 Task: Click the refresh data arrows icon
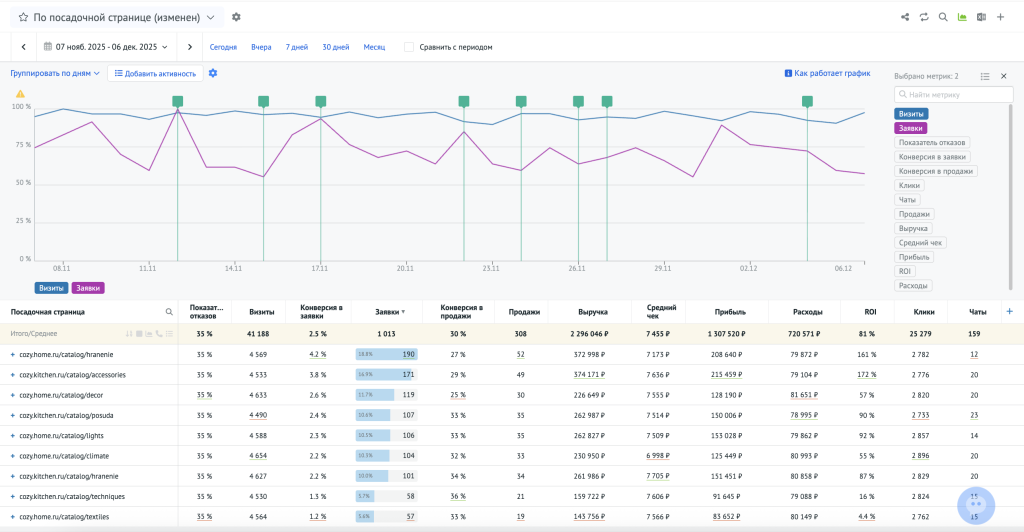[924, 17]
